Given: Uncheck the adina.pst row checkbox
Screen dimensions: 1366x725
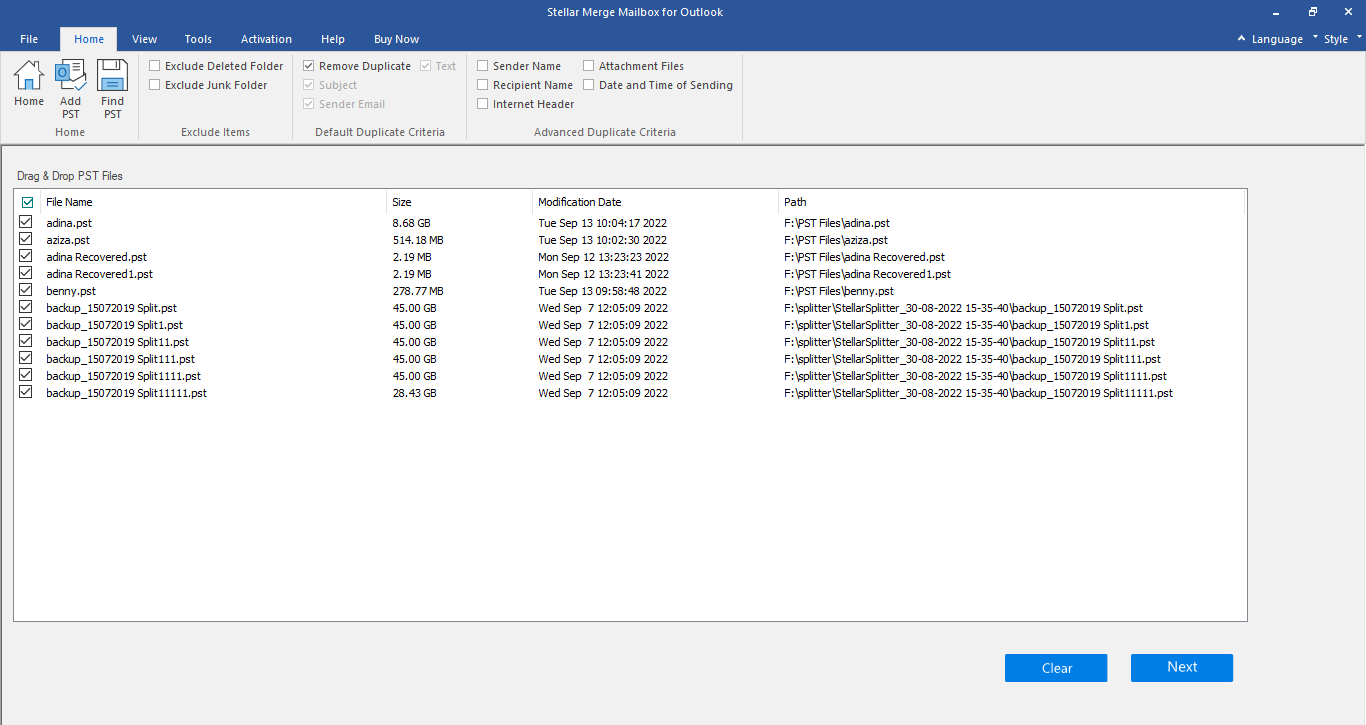Looking at the screenshot, I should tap(26, 222).
